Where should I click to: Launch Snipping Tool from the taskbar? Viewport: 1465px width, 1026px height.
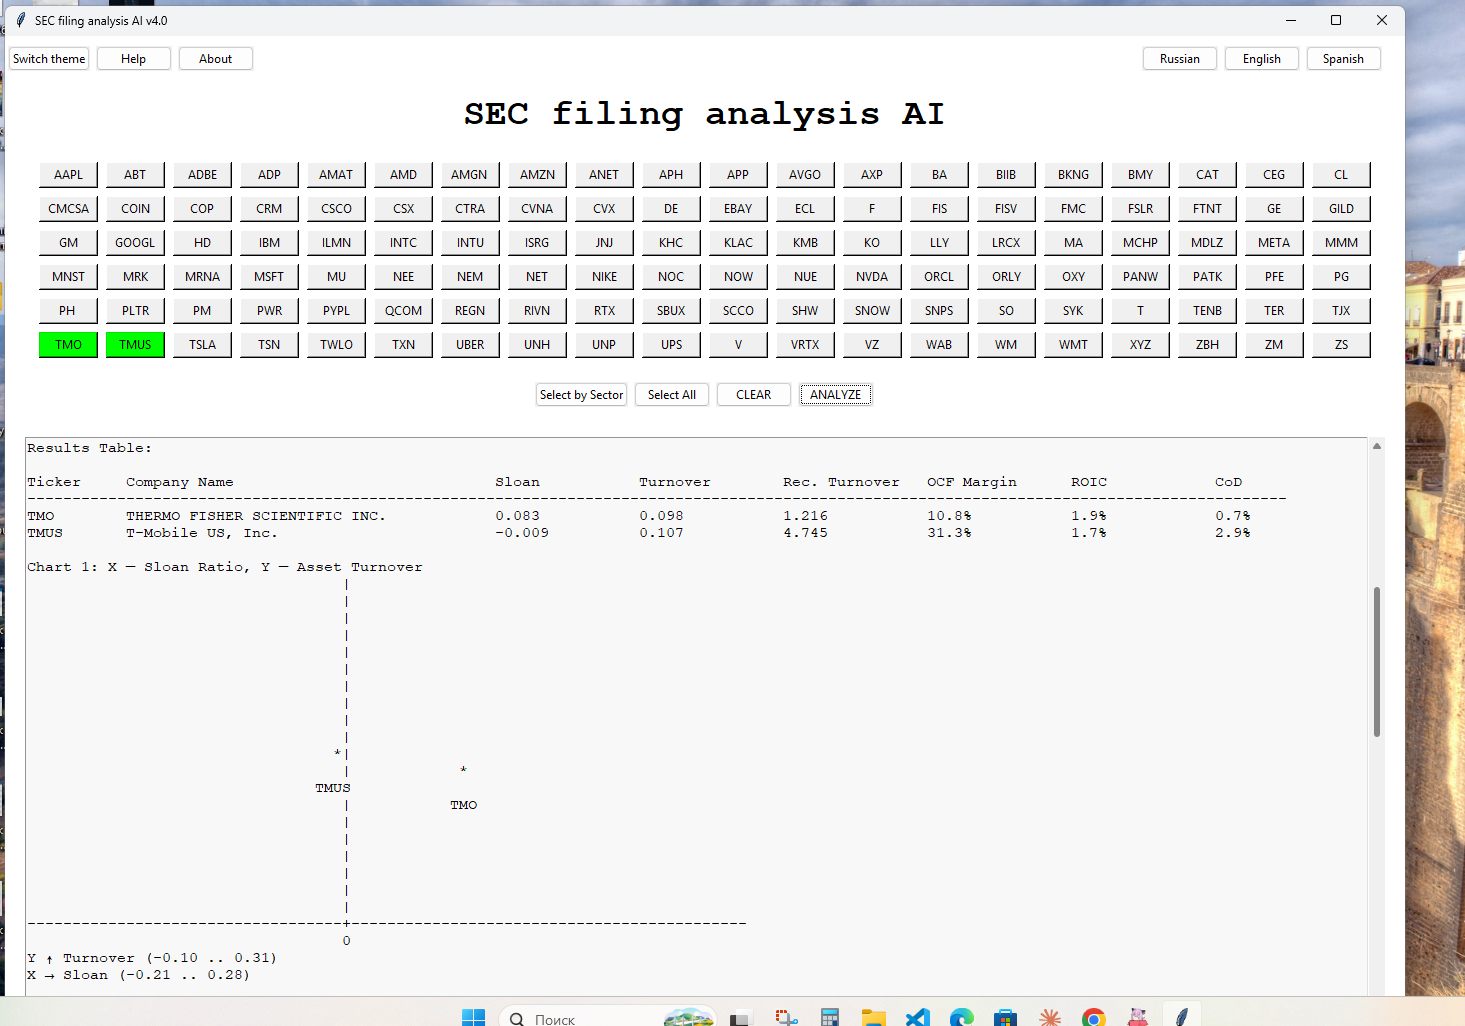pos(786,1018)
